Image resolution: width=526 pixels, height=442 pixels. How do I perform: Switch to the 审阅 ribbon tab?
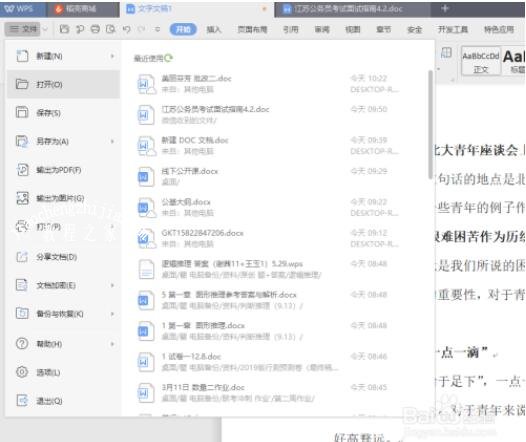322,30
